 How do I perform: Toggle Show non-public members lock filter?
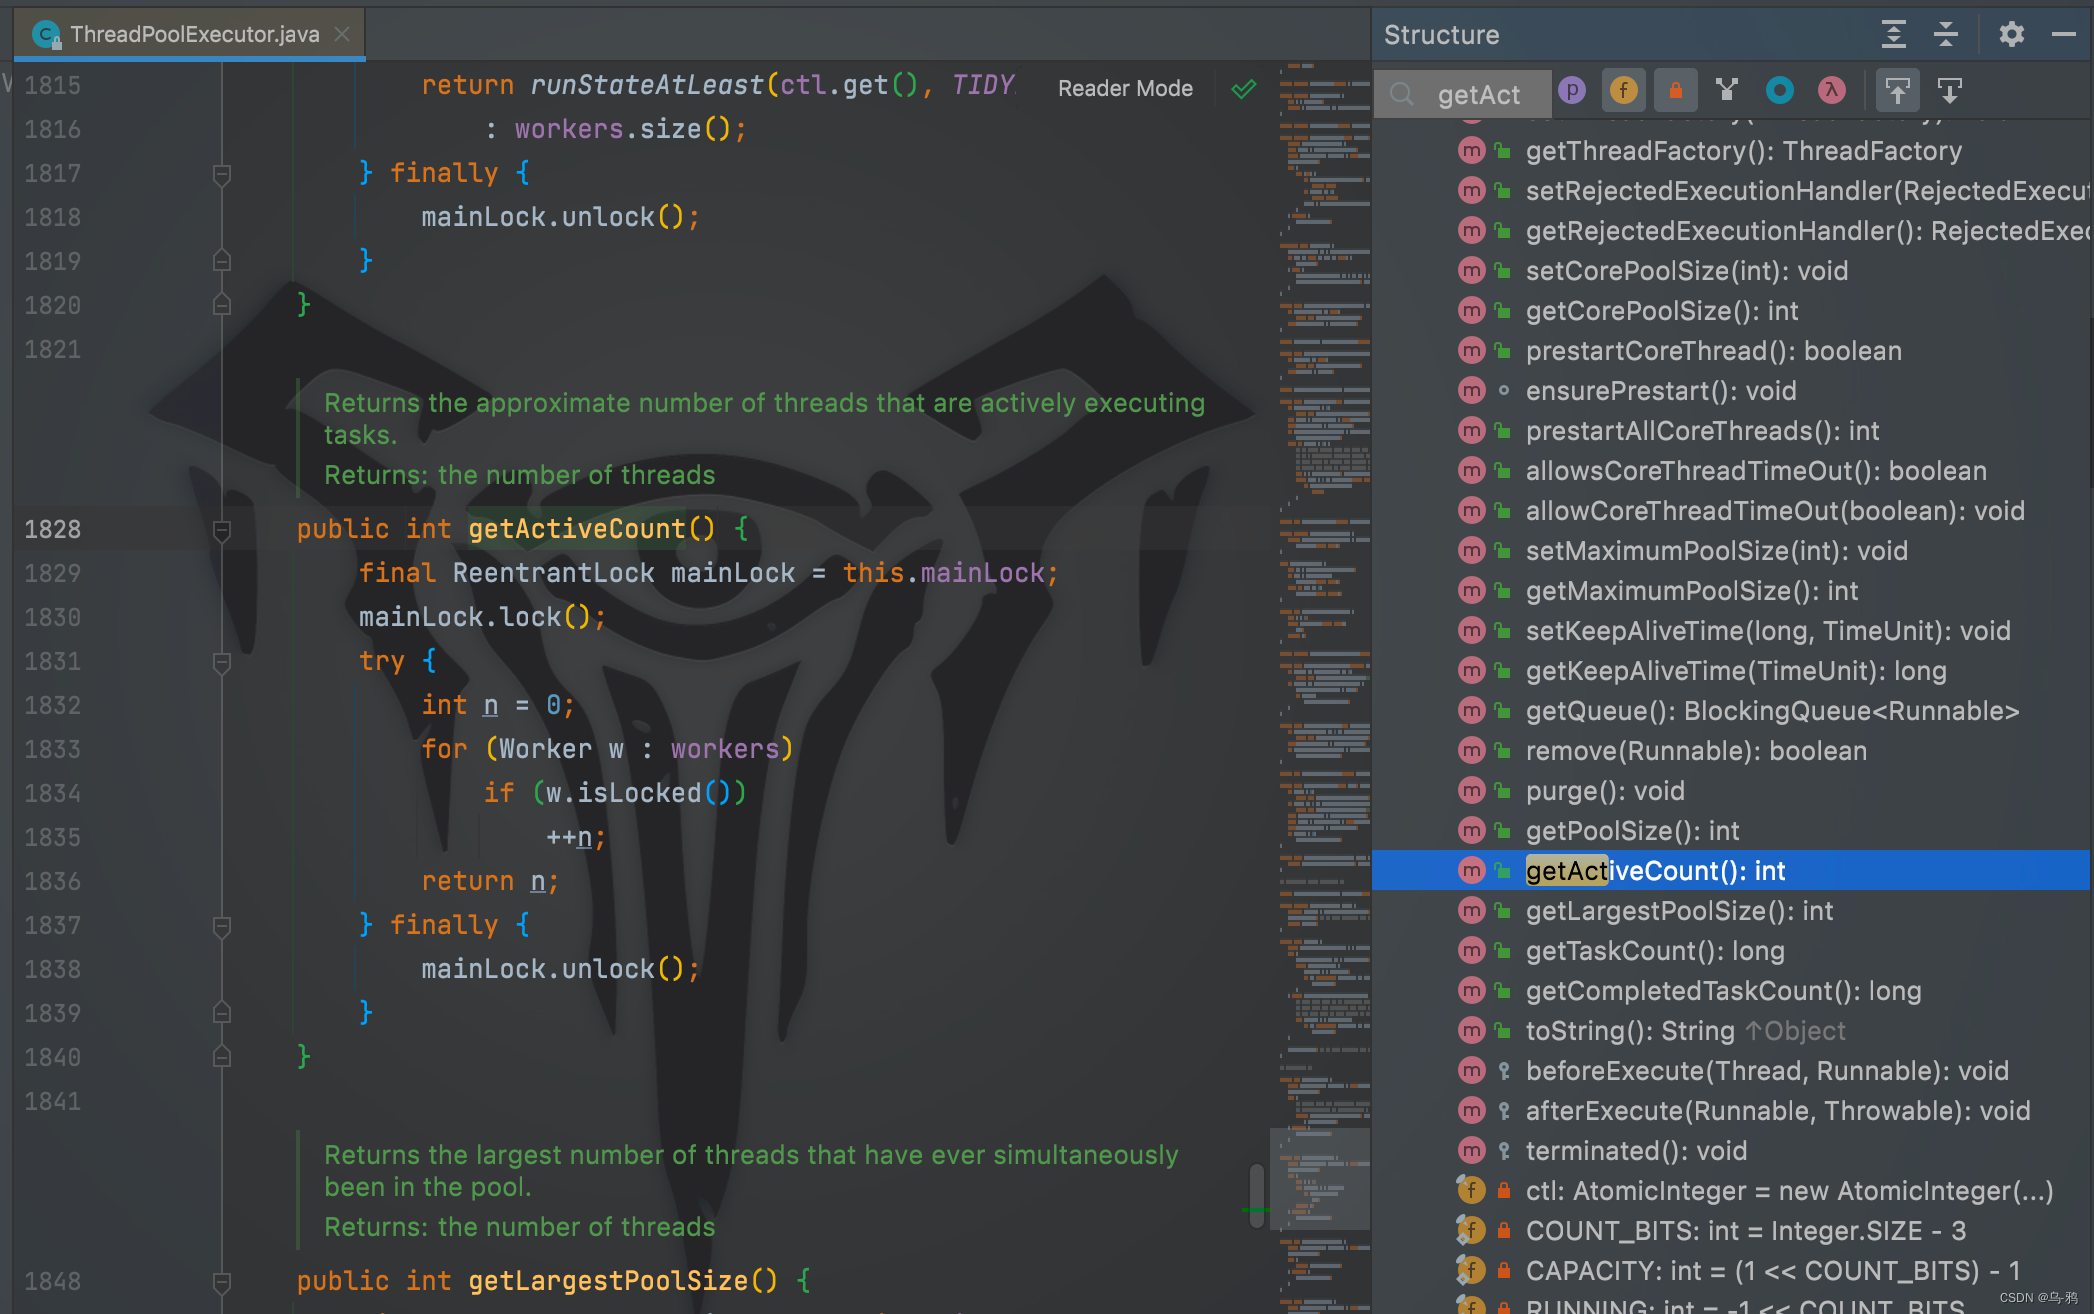(x=1676, y=91)
